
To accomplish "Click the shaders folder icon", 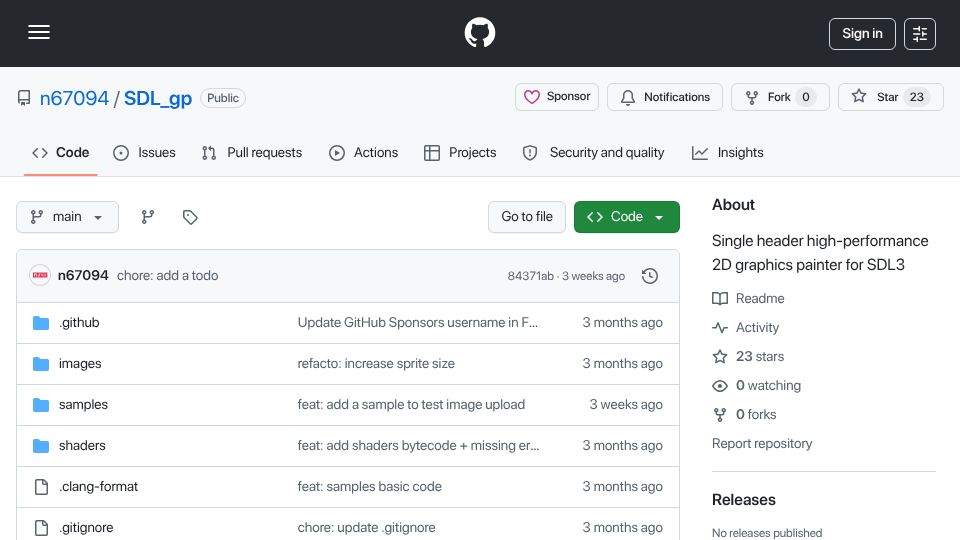I will click(41, 446).
